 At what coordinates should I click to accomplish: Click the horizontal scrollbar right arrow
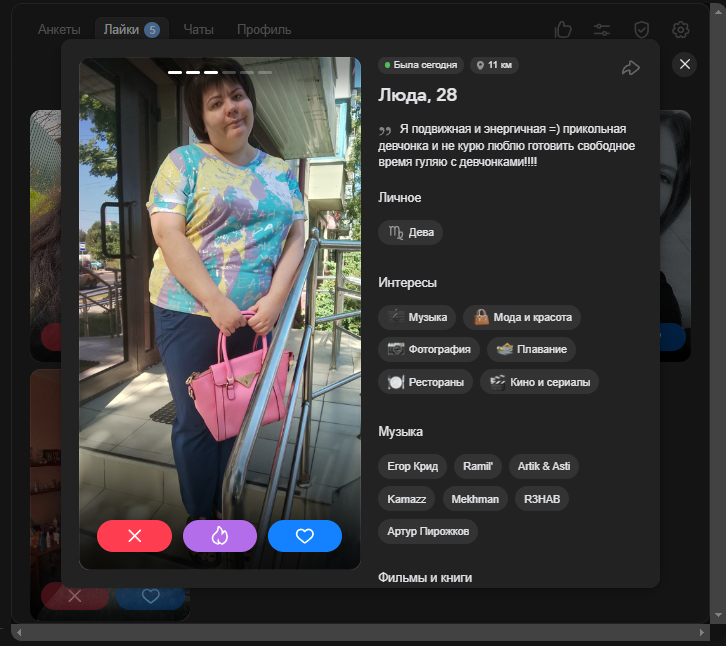point(702,632)
